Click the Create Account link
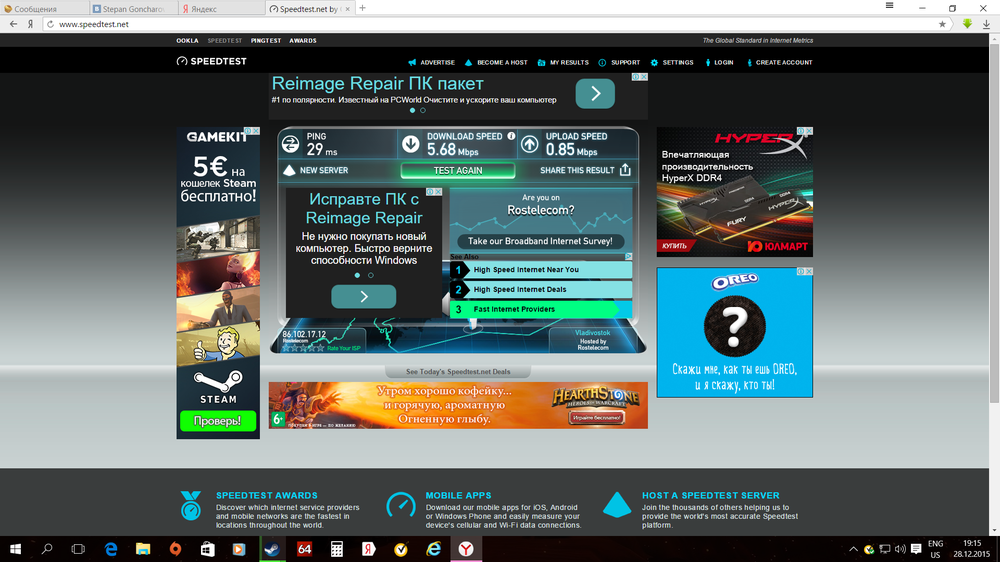 click(779, 63)
